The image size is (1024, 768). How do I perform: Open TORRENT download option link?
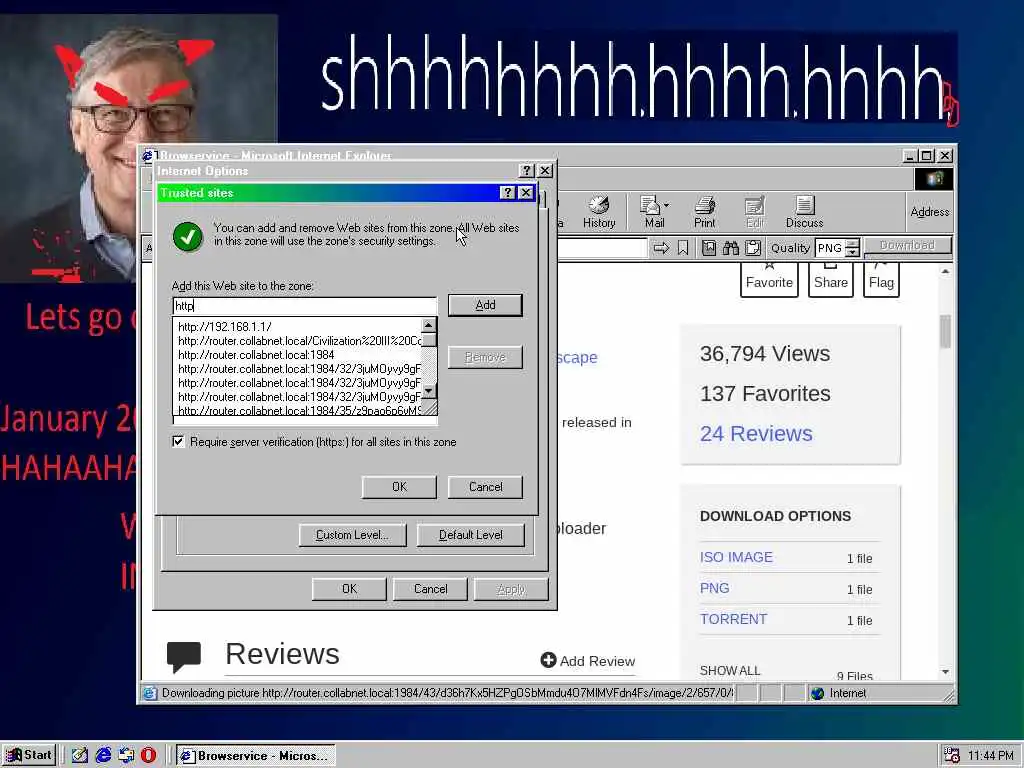tap(733, 619)
